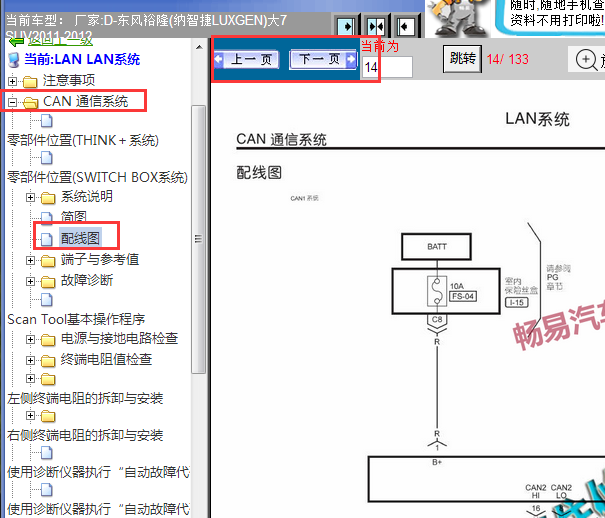Select 电源与接地电路检查 tree item
Viewport: 605px width, 518px height.
tap(119, 338)
